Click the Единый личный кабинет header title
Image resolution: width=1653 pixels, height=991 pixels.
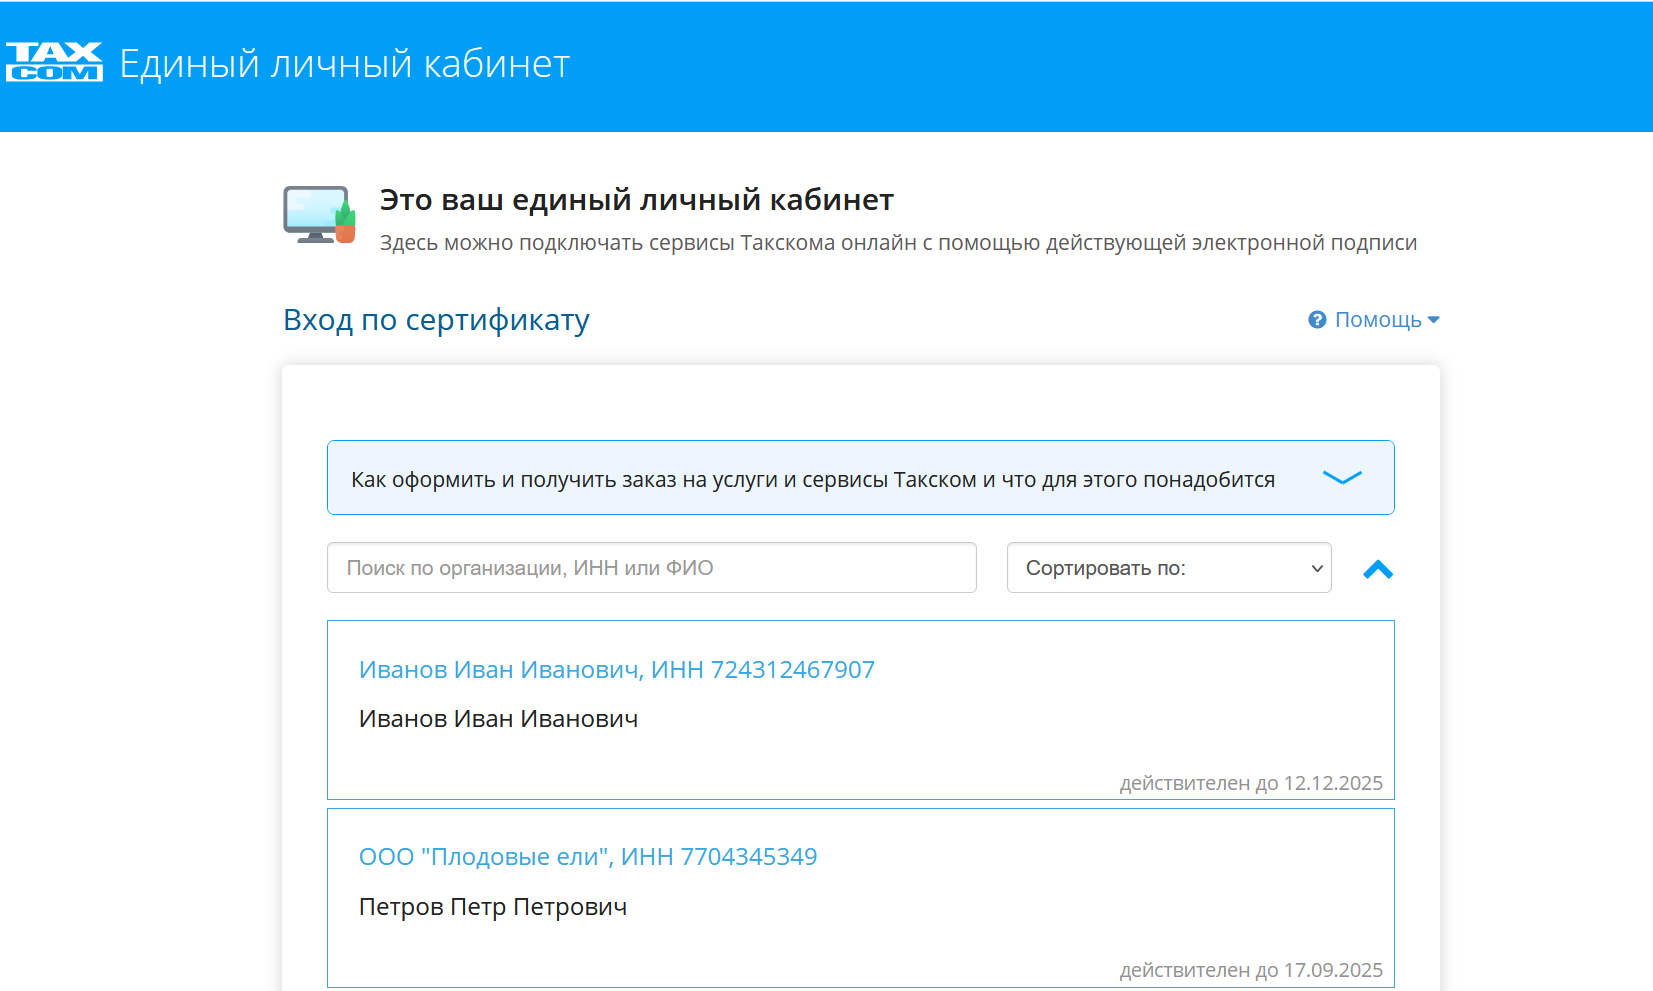pyautogui.click(x=344, y=64)
